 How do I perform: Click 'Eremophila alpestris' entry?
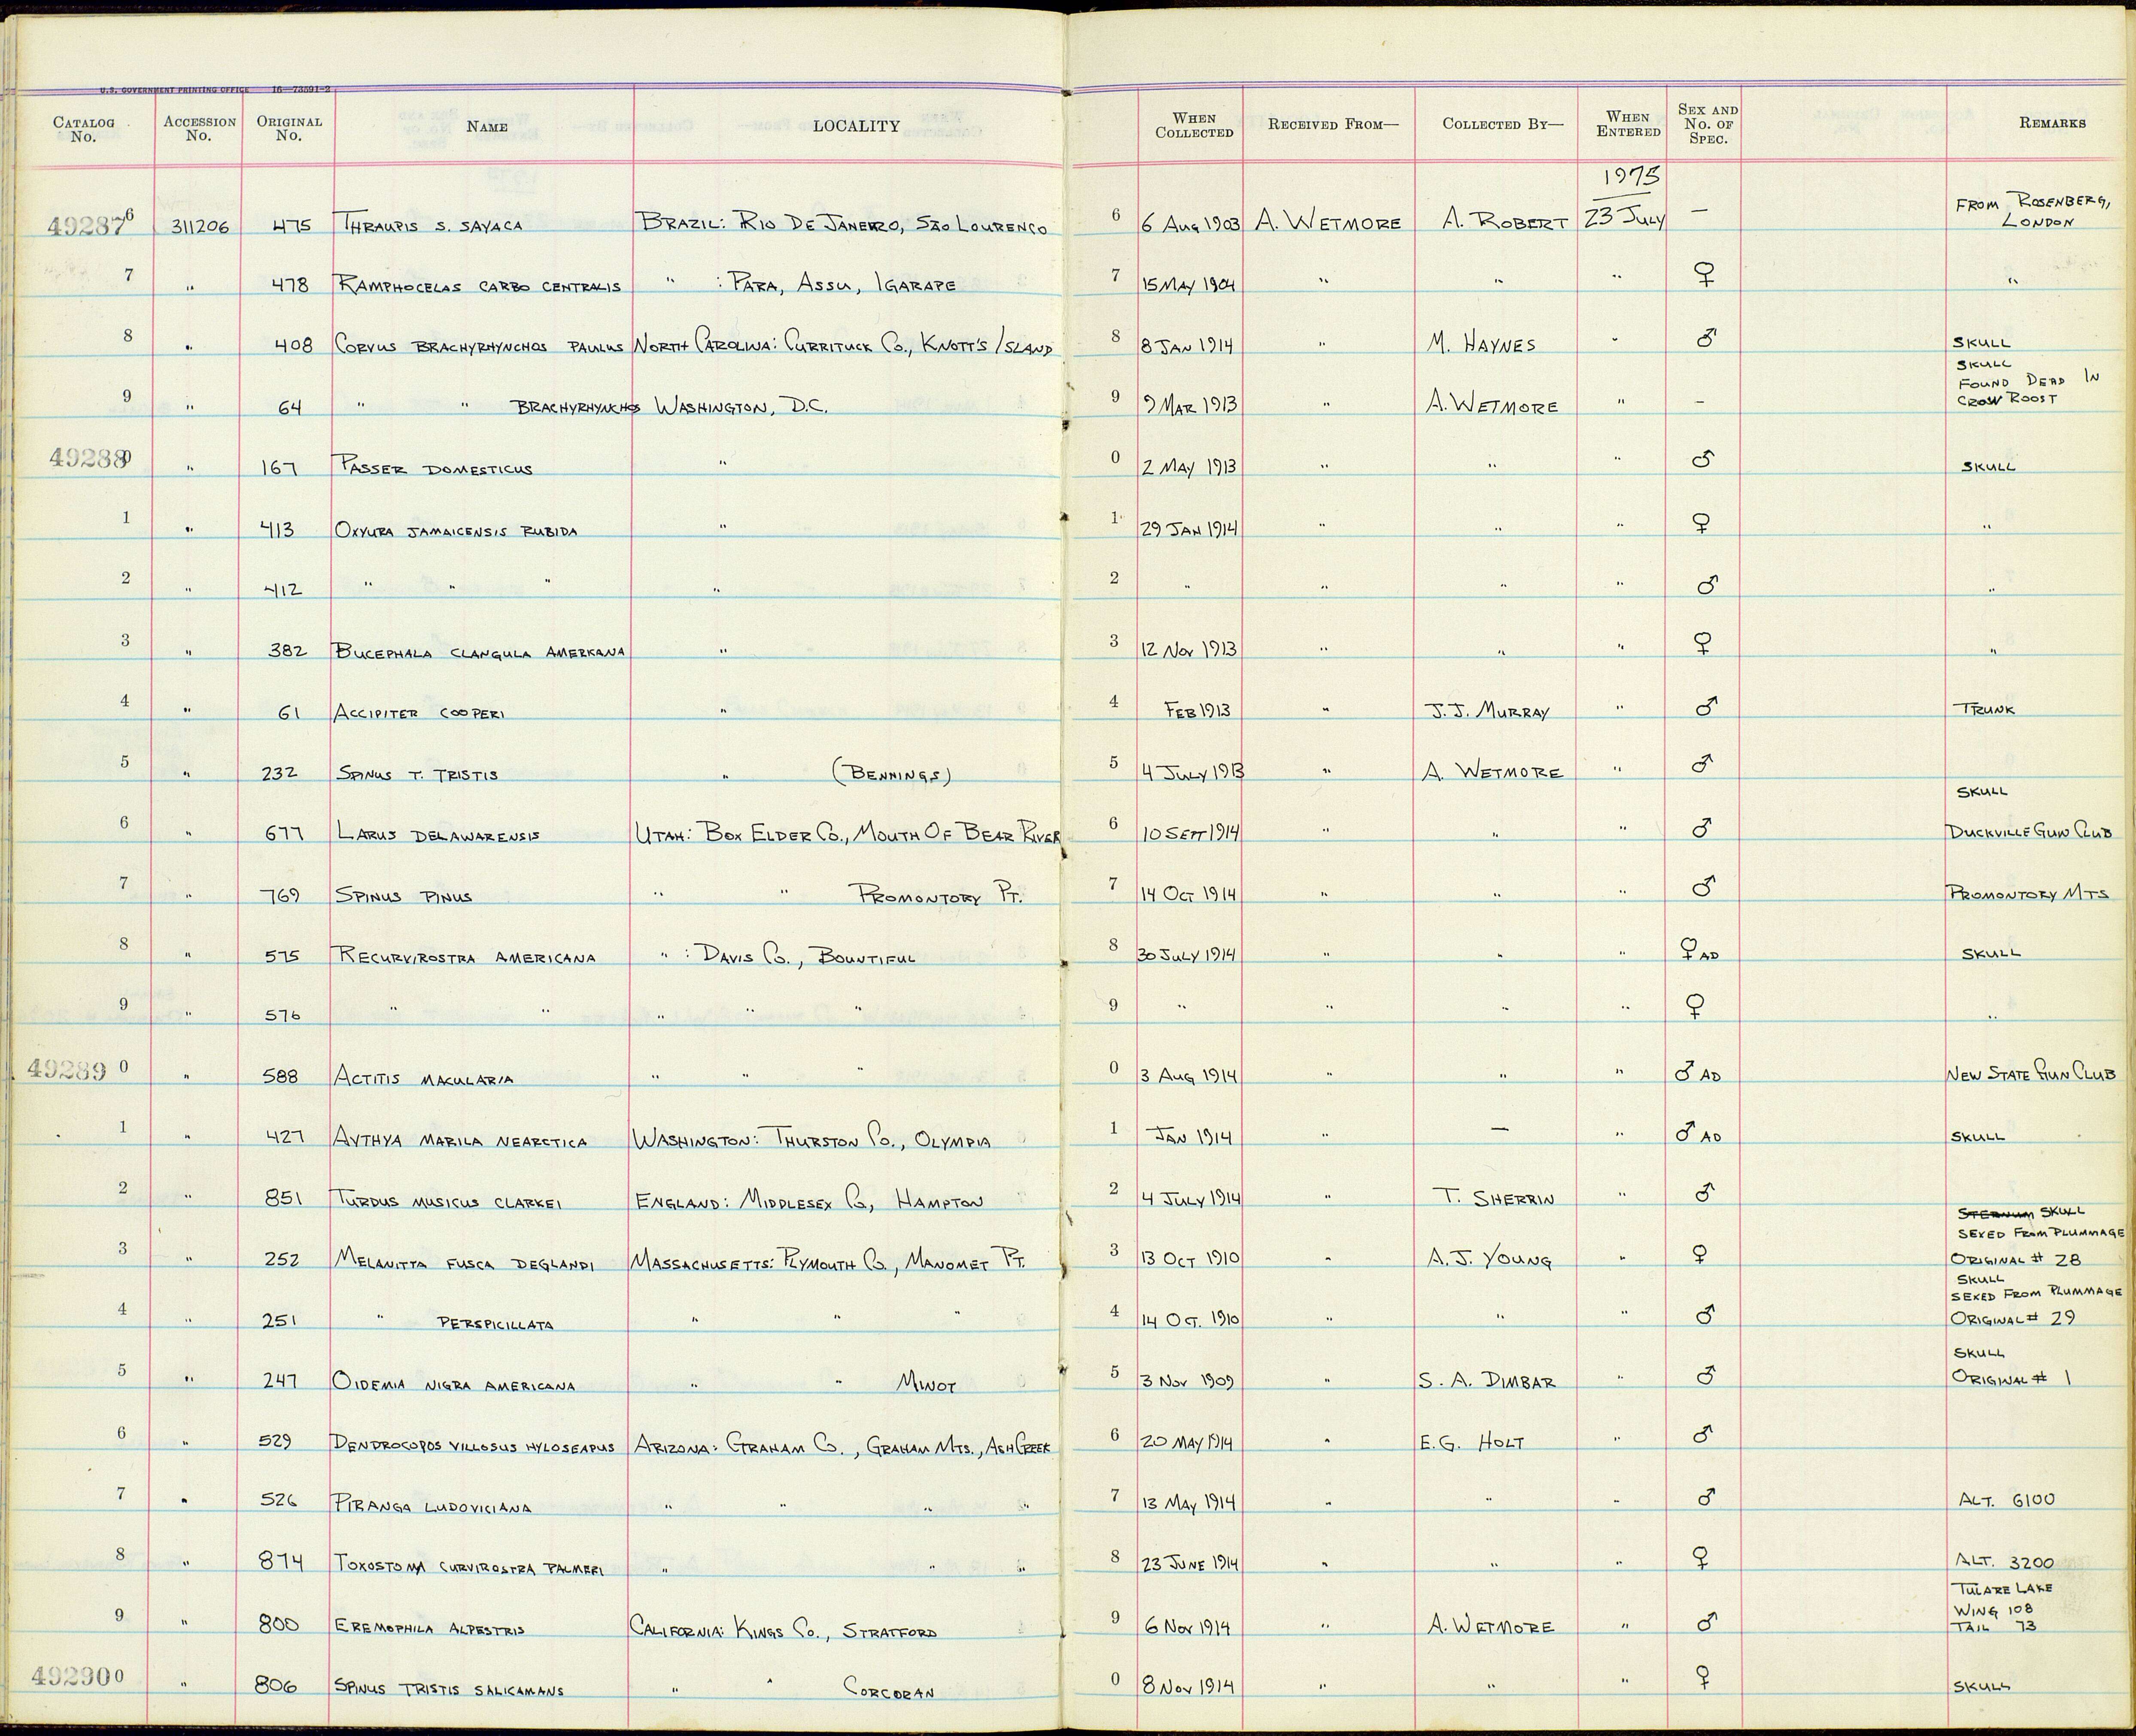pos(430,1628)
